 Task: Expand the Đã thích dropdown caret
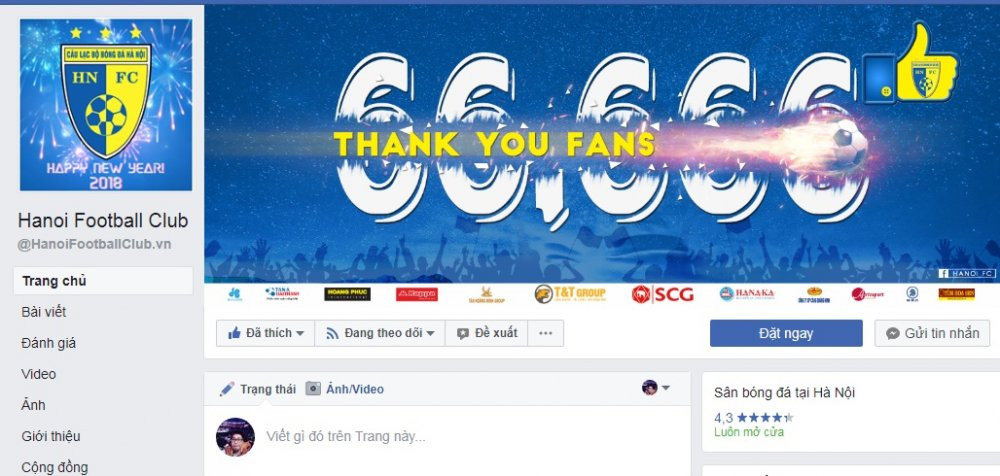(x=300, y=333)
